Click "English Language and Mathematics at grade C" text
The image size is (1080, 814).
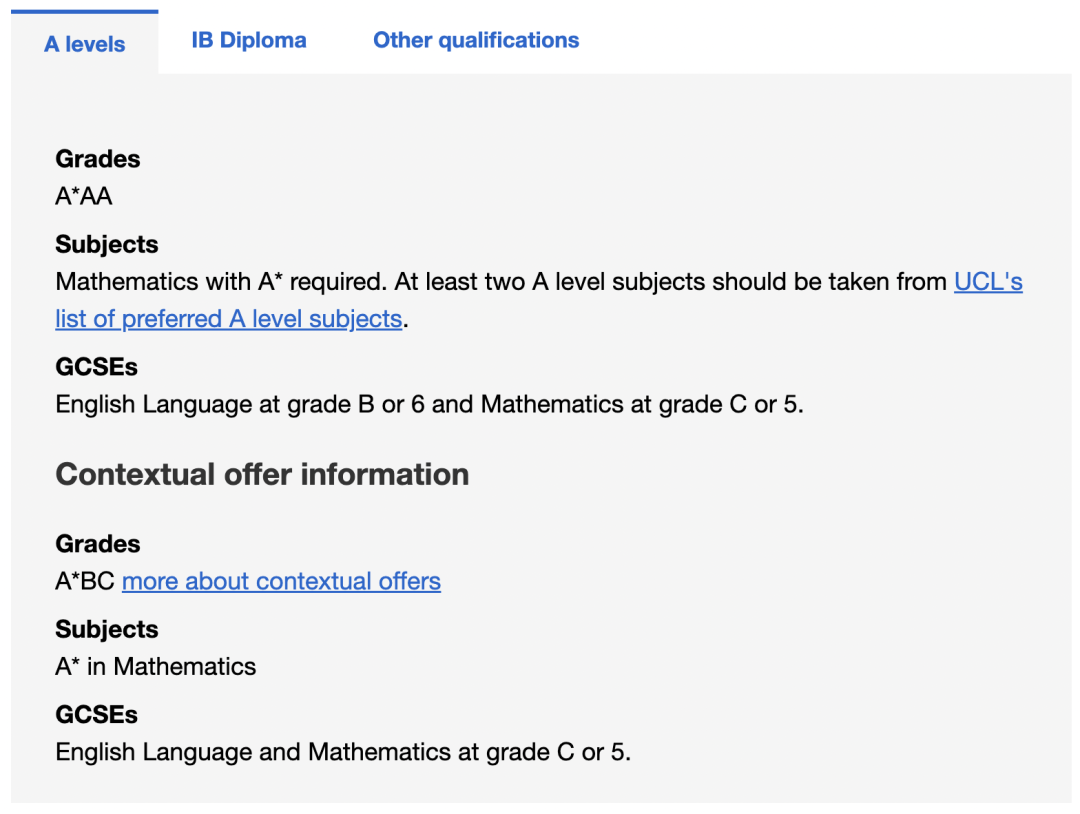tap(315, 752)
